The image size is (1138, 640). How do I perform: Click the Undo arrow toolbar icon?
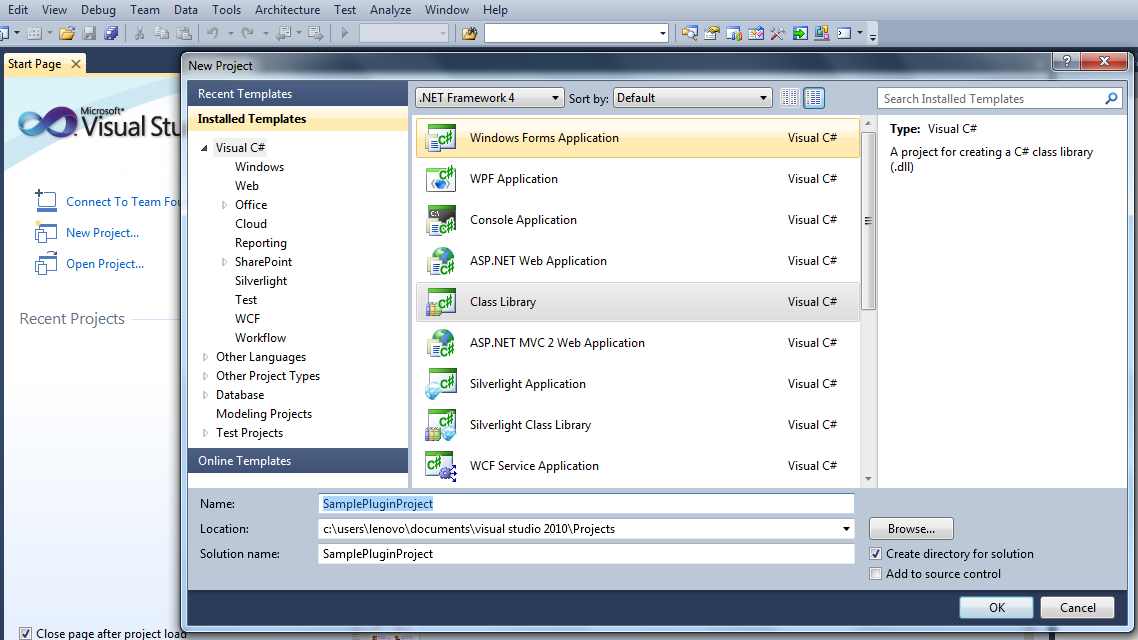[x=213, y=33]
